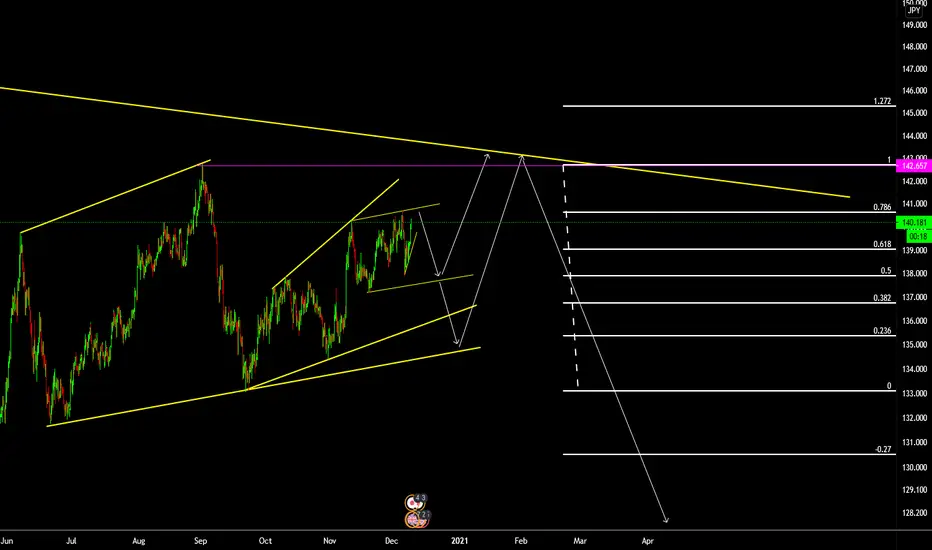This screenshot has width=932, height=550.
Task: Click the 148.000 price axis value
Action: click(x=914, y=46)
